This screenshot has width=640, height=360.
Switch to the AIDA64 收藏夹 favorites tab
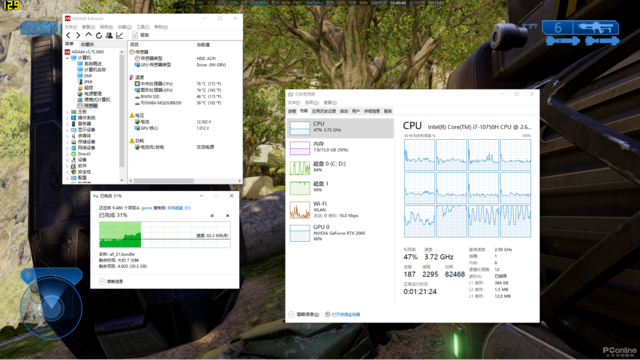[87, 44]
